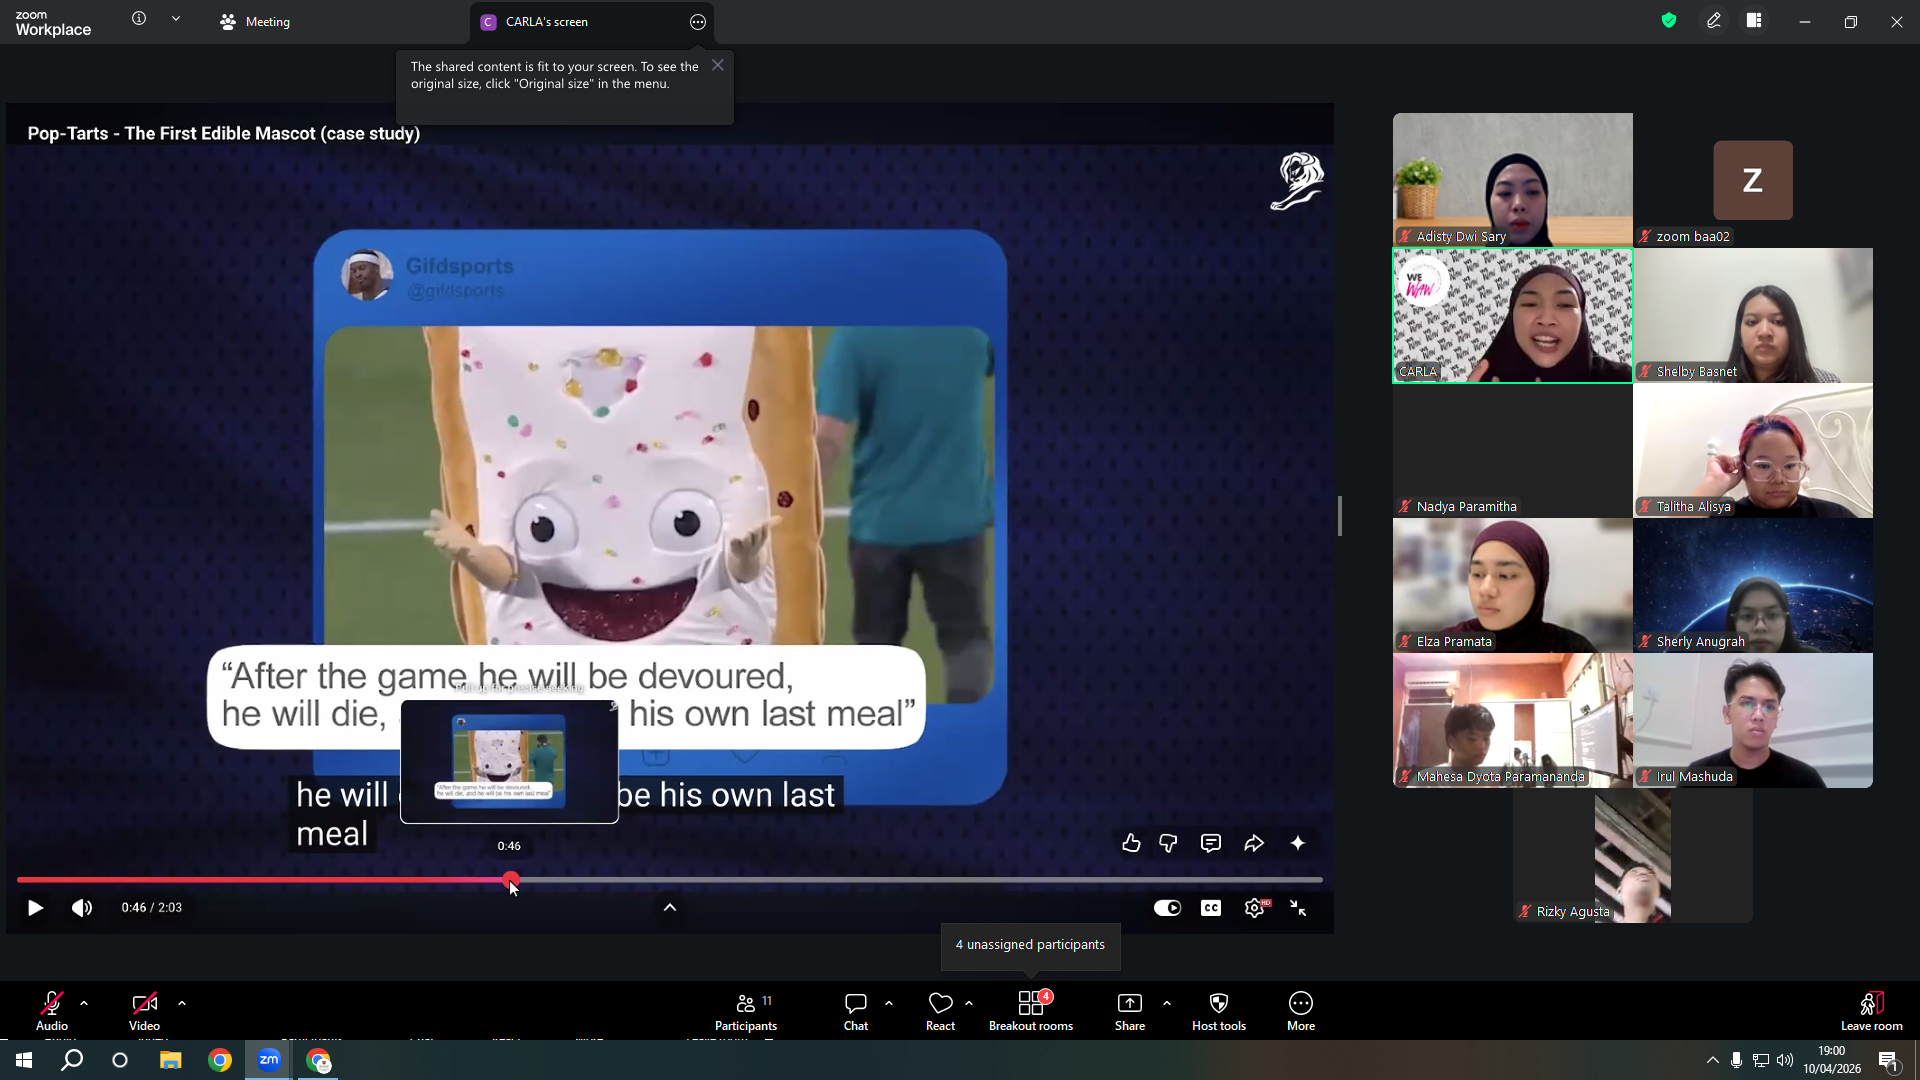Dismiss the shared content fit notification
This screenshot has width=1920, height=1080.
click(718, 65)
